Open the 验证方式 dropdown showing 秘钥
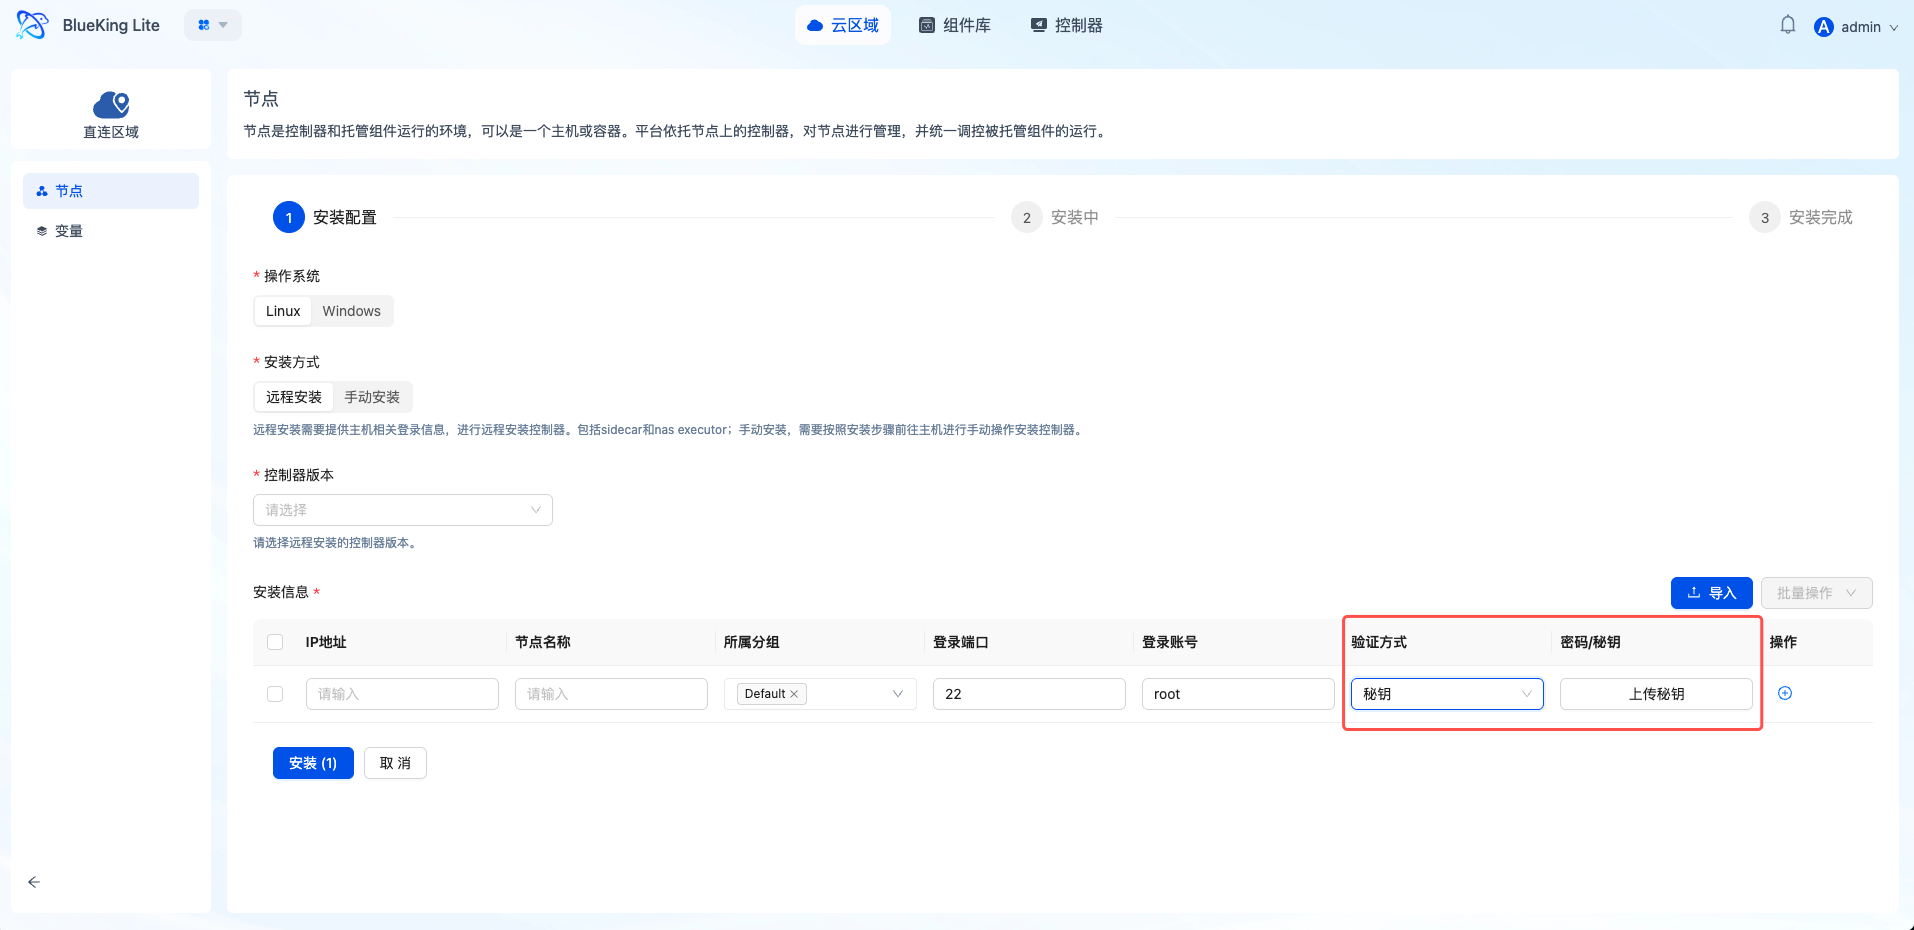Viewport: 1914px width, 930px height. [1447, 694]
